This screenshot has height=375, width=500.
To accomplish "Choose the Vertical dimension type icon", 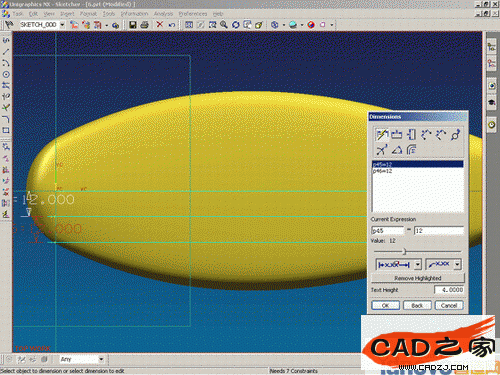I will point(411,134).
